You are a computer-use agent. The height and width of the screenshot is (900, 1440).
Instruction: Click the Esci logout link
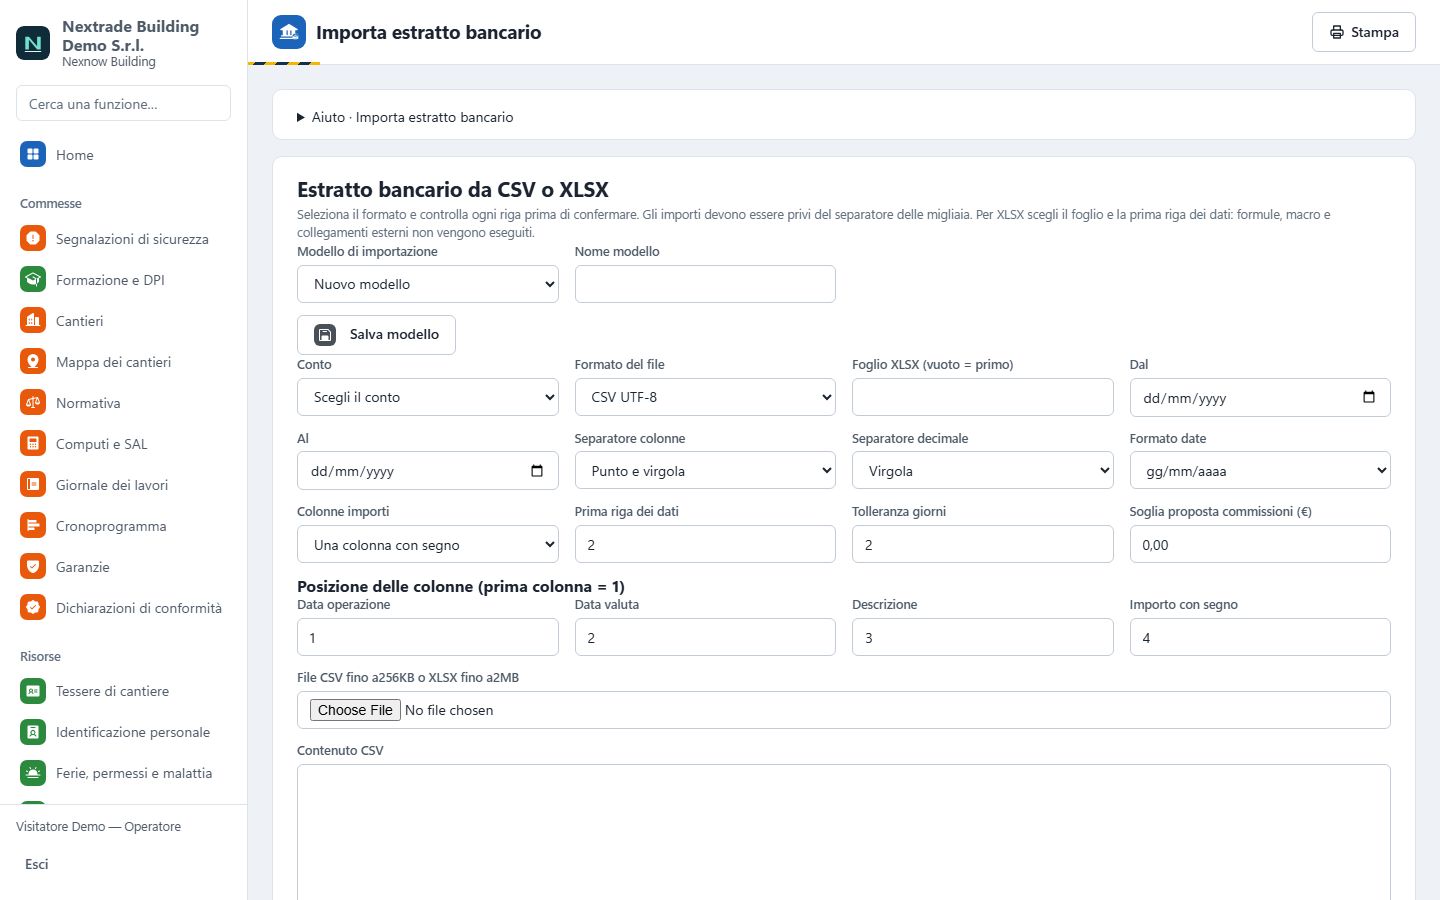[37, 864]
